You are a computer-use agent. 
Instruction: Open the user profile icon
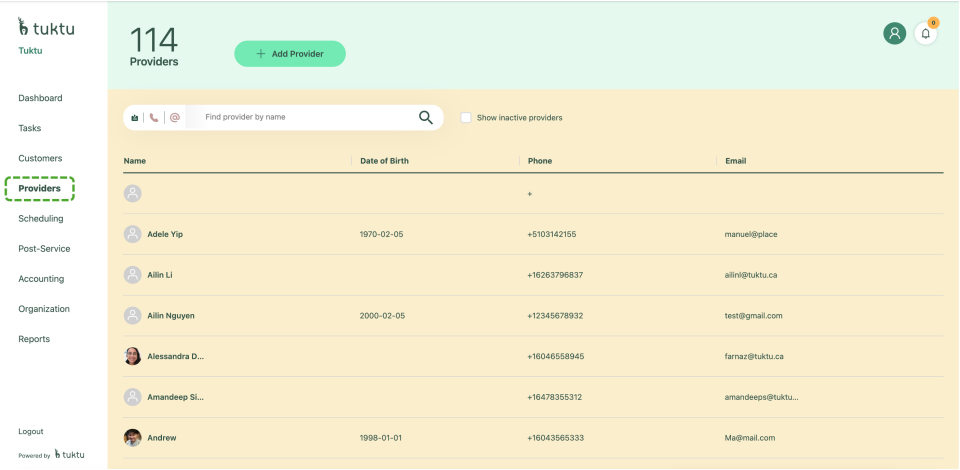(894, 33)
